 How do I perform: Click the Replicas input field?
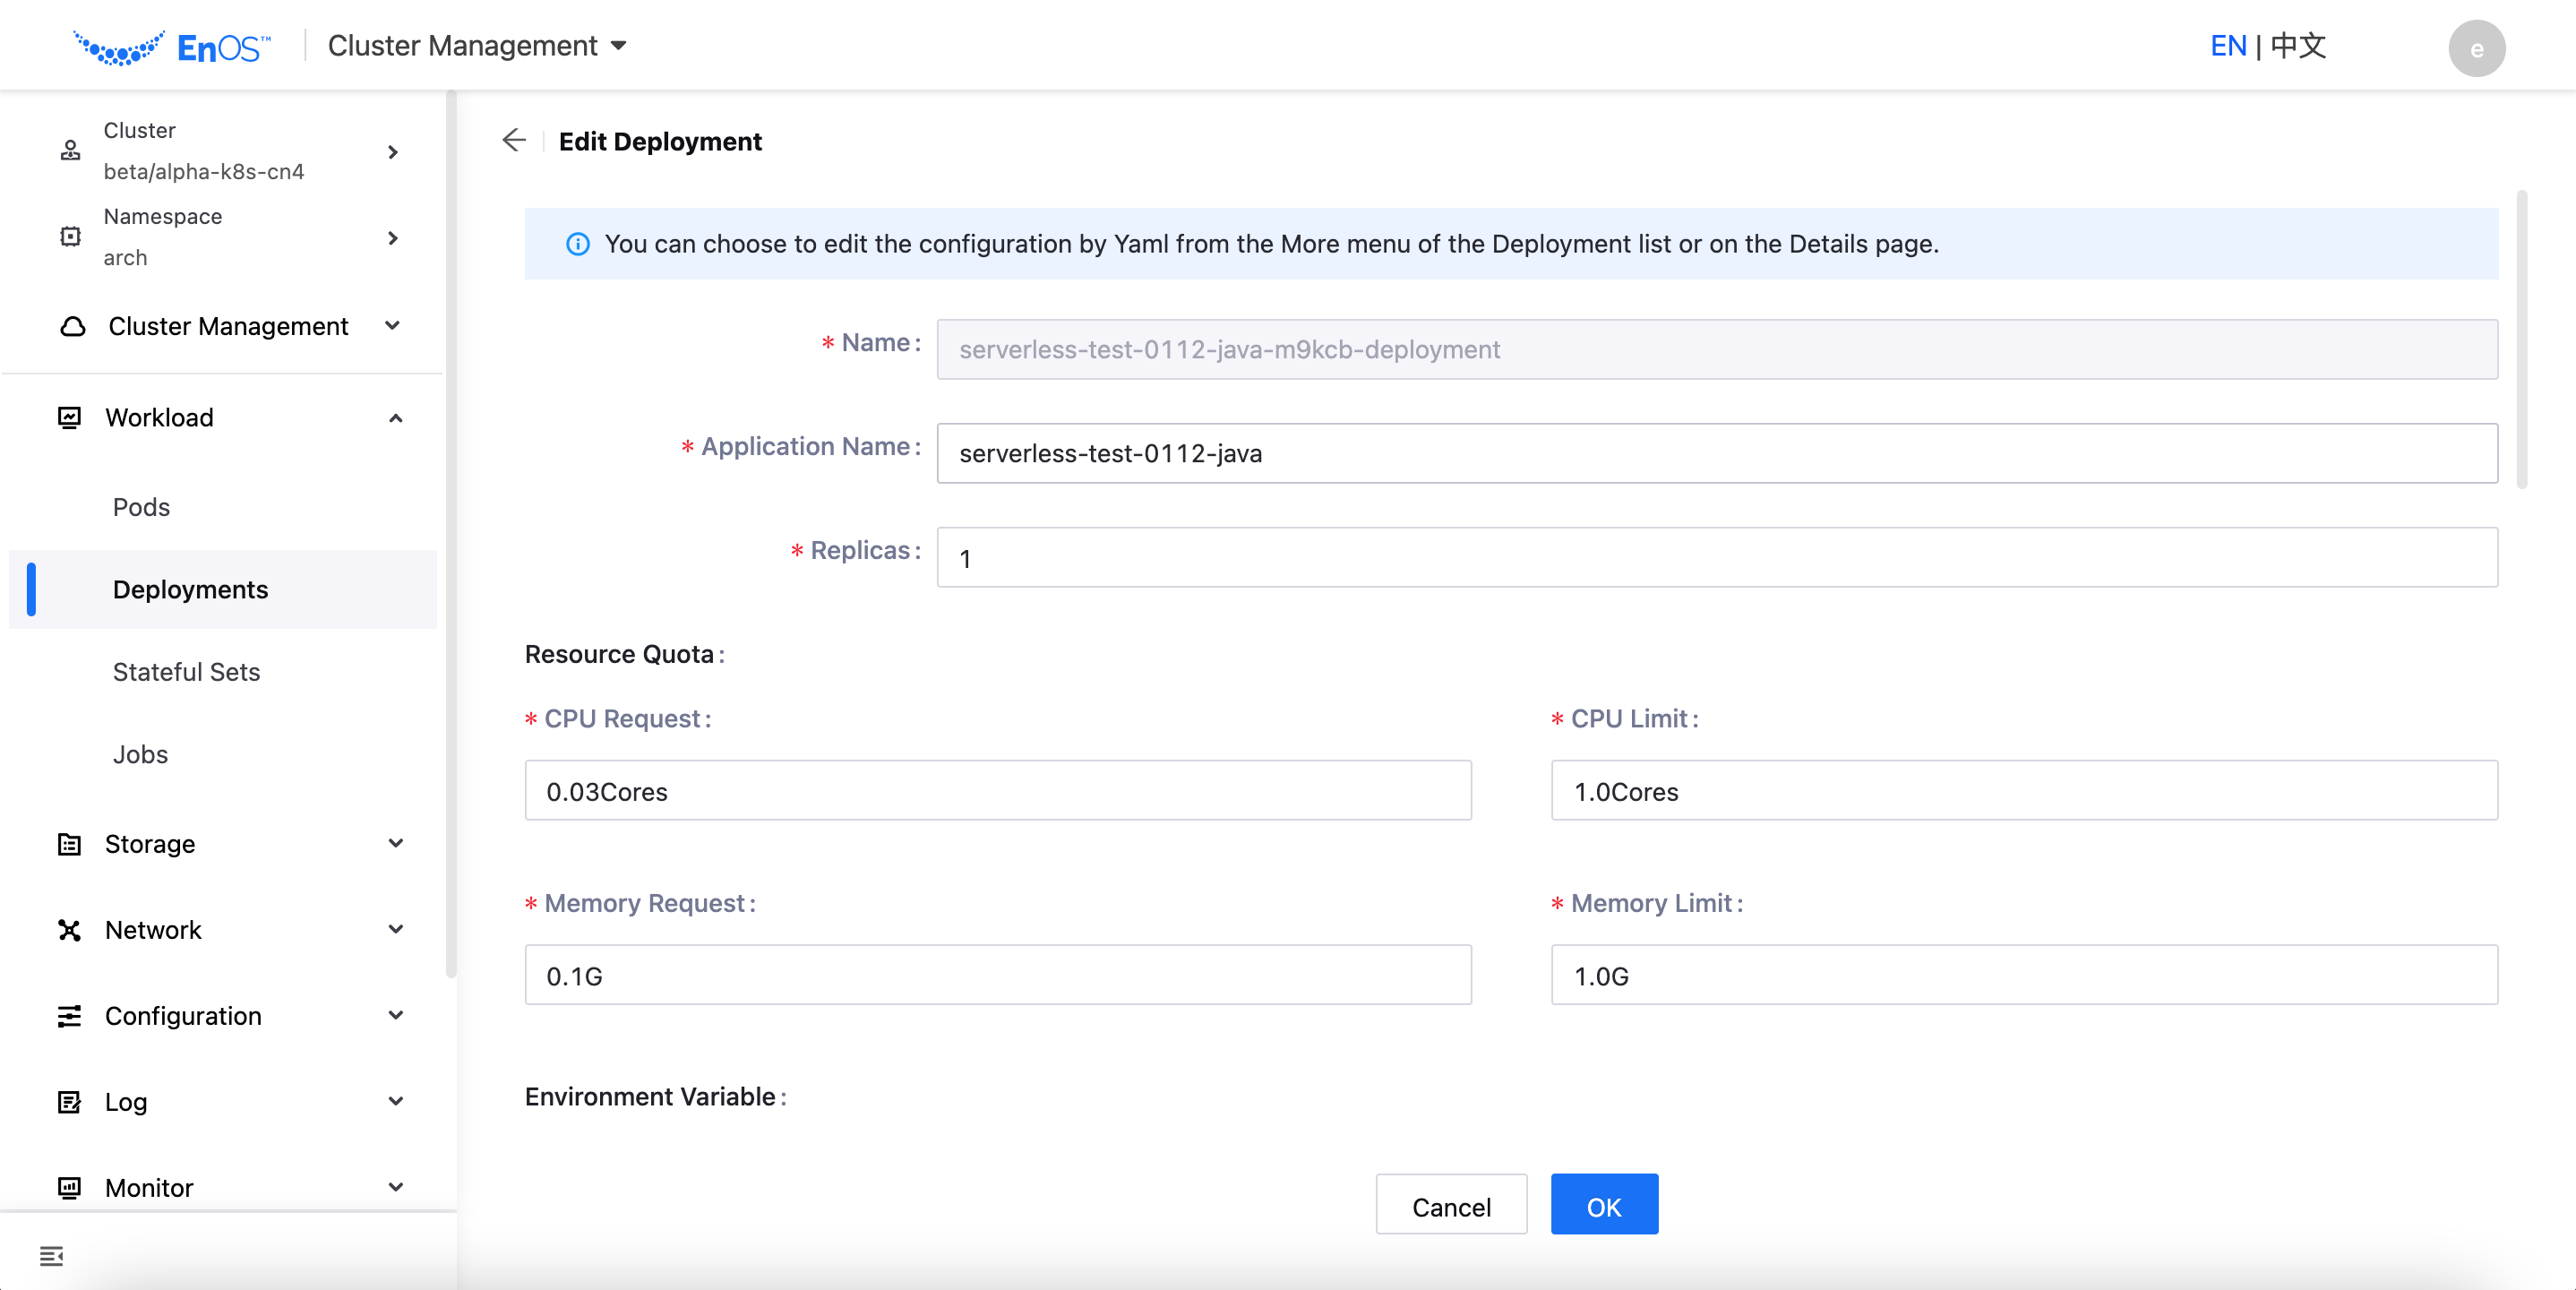point(1717,556)
